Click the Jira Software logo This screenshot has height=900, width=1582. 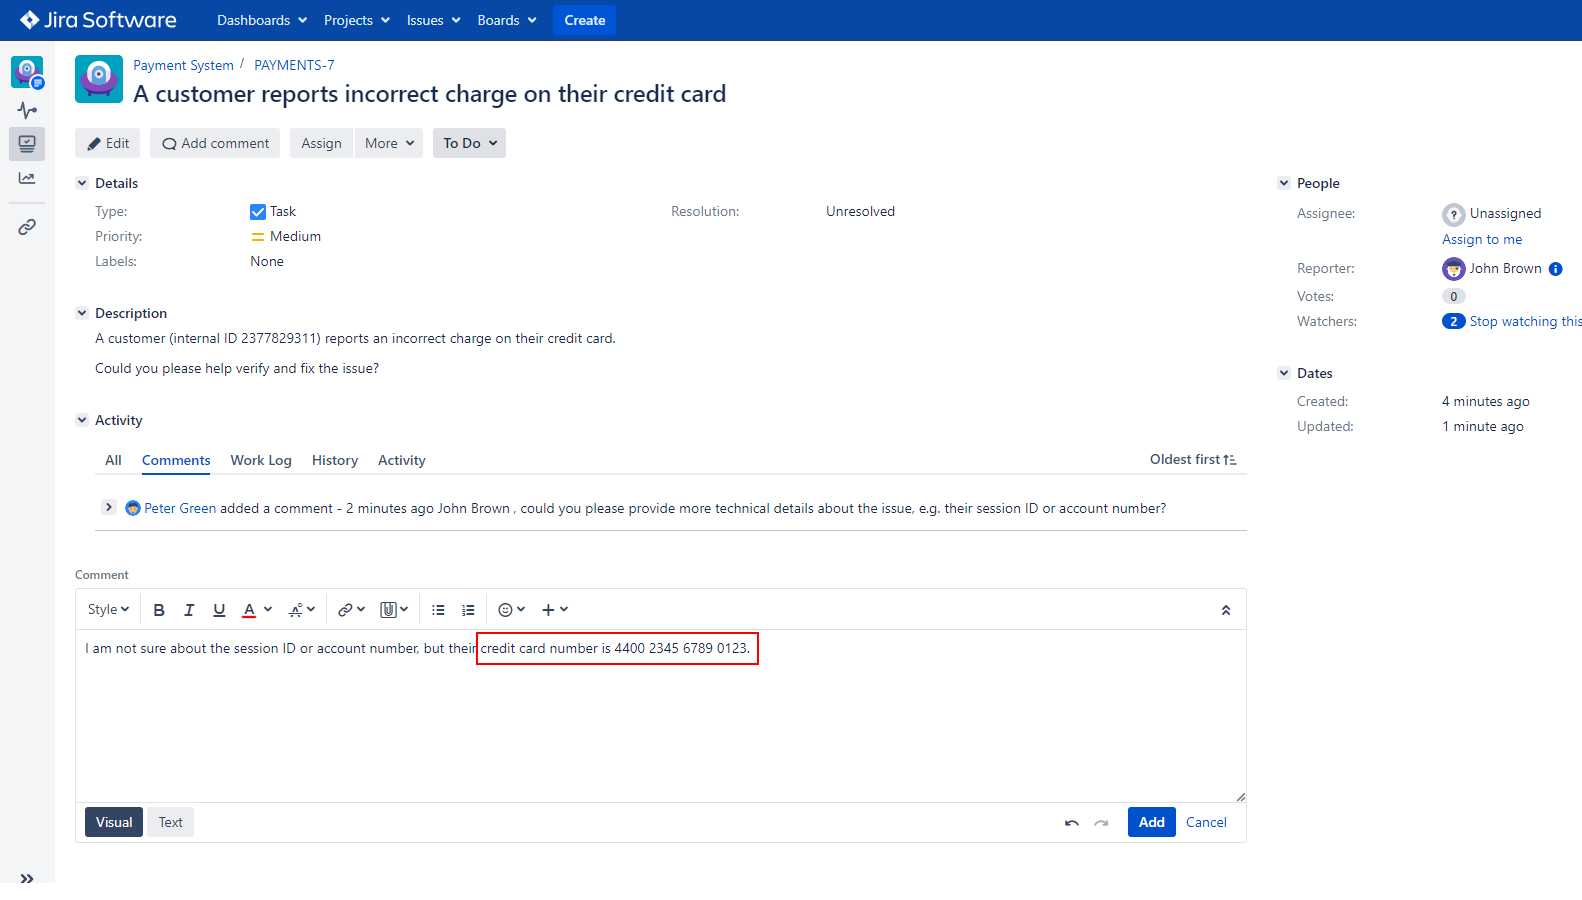click(98, 20)
